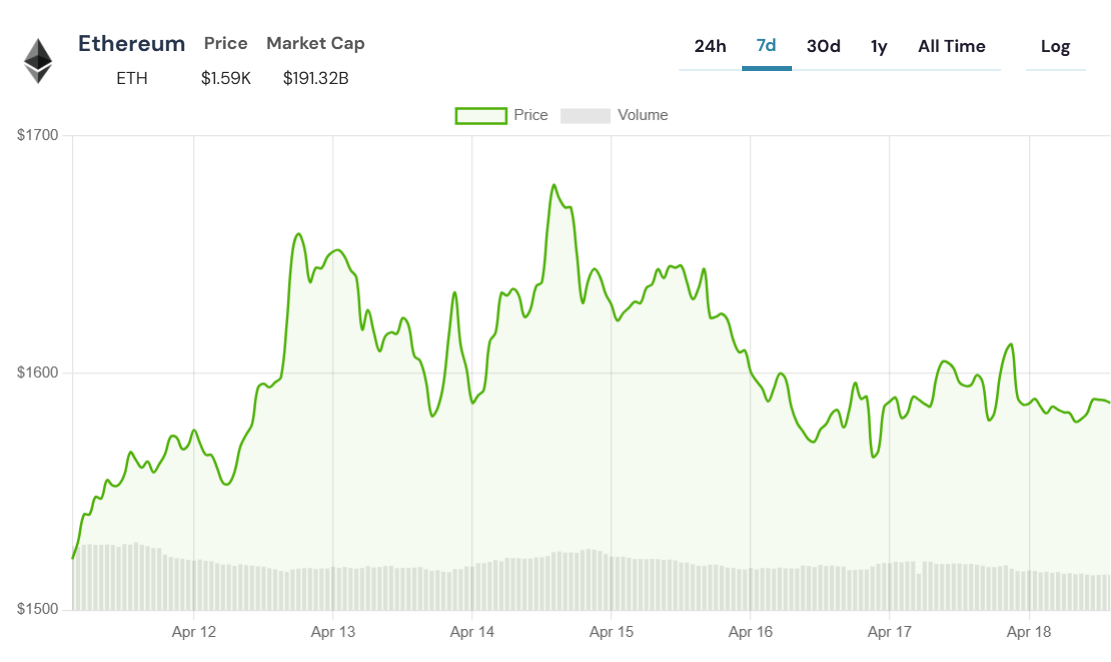Click the Apr 17 x-axis date label
The width and height of the screenshot is (1111, 662).
[x=889, y=632]
